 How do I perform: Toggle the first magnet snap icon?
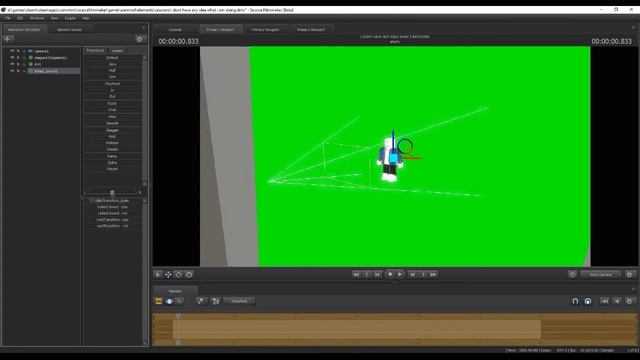click(x=575, y=301)
